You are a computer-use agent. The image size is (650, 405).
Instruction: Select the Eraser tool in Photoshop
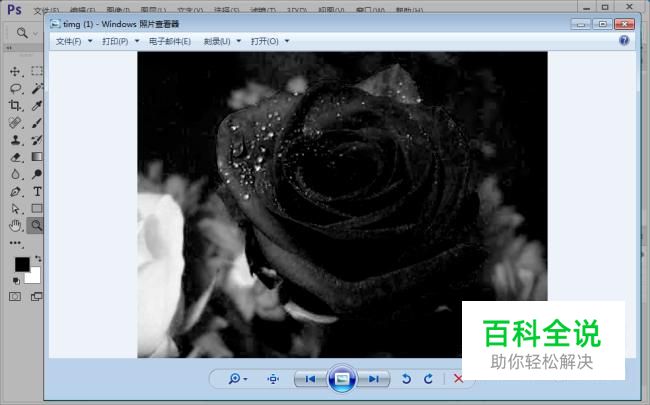point(15,157)
